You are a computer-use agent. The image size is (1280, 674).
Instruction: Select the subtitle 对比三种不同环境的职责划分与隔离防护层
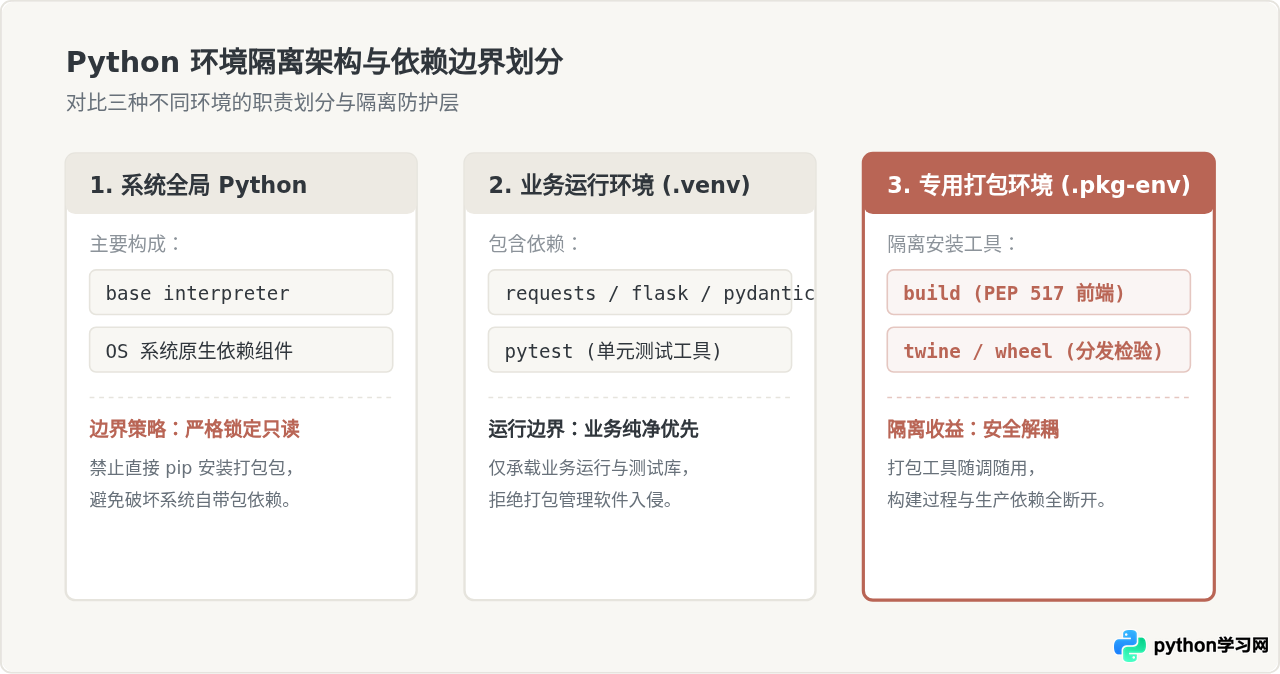262,103
